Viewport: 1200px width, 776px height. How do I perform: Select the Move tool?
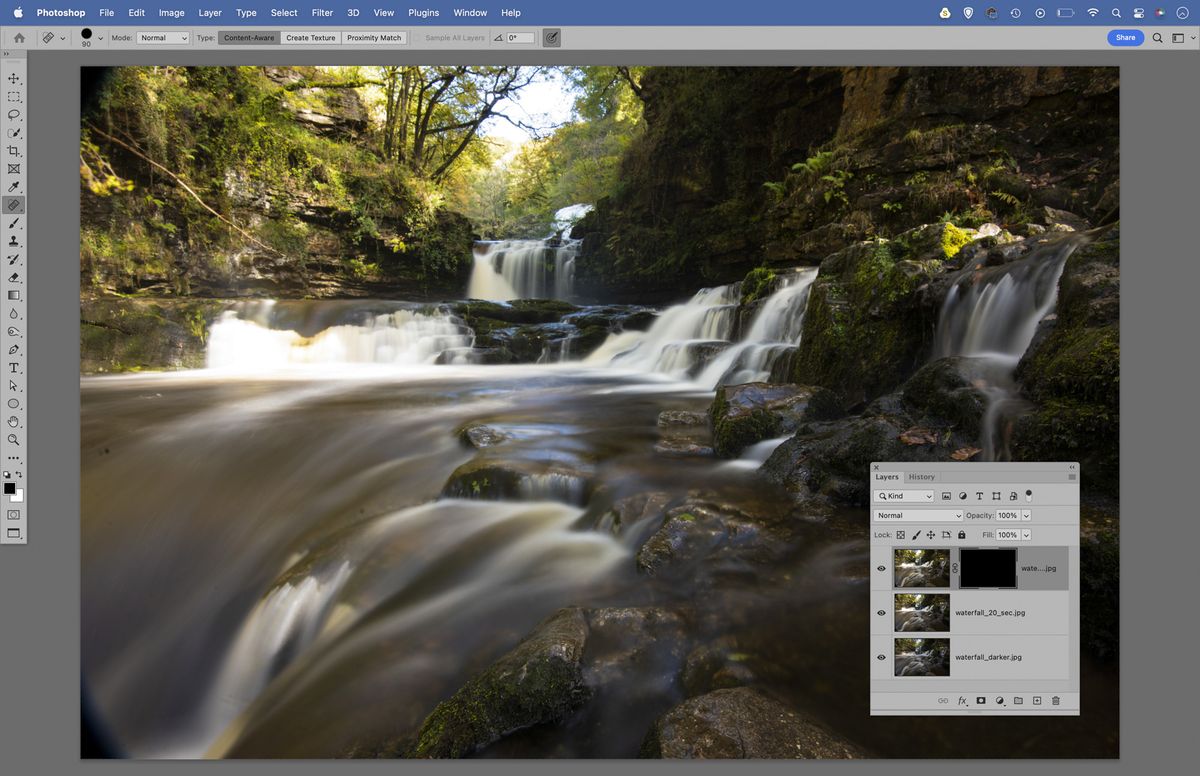coord(14,78)
